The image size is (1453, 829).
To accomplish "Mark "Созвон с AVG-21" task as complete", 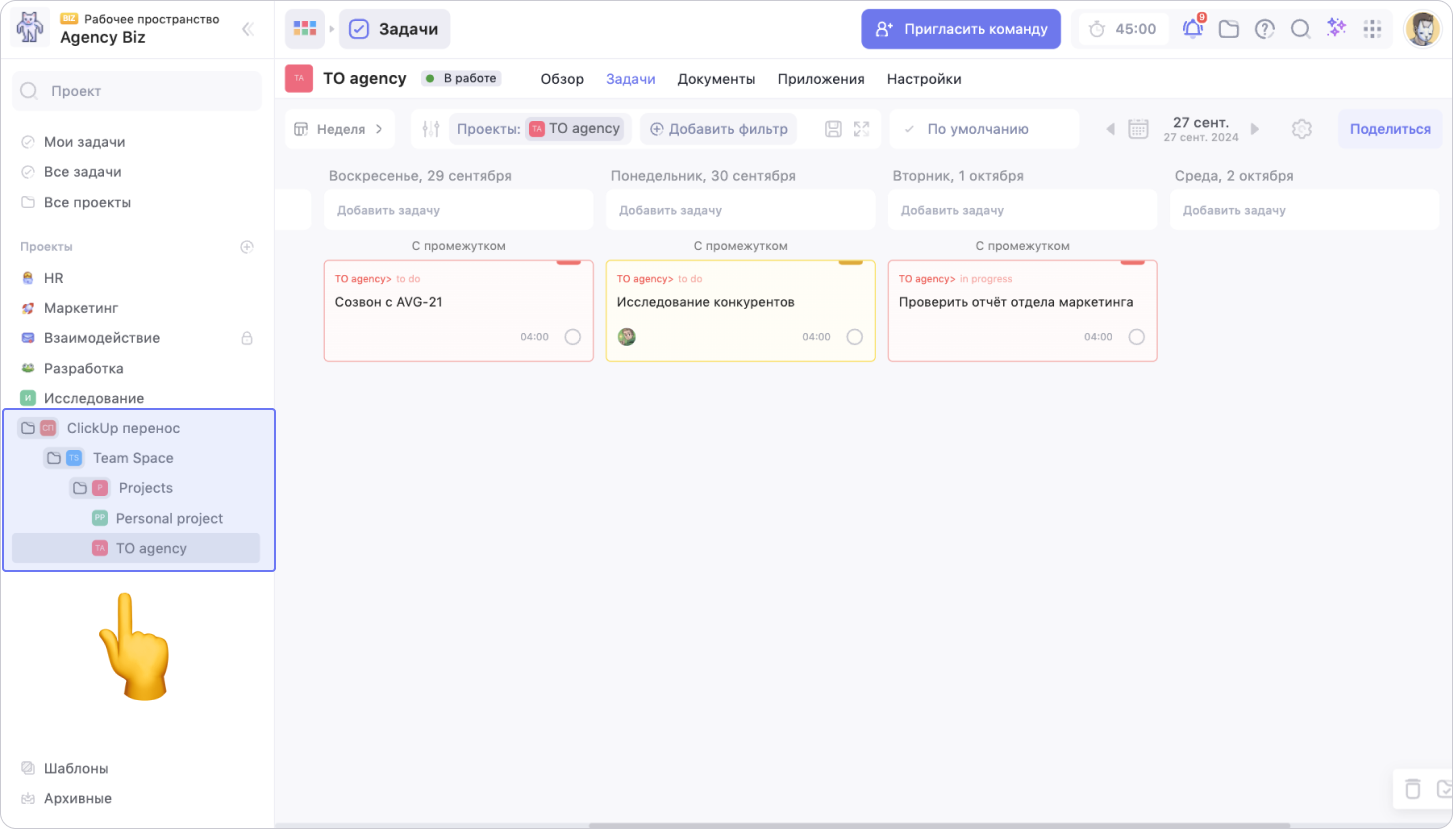I will pyautogui.click(x=573, y=337).
